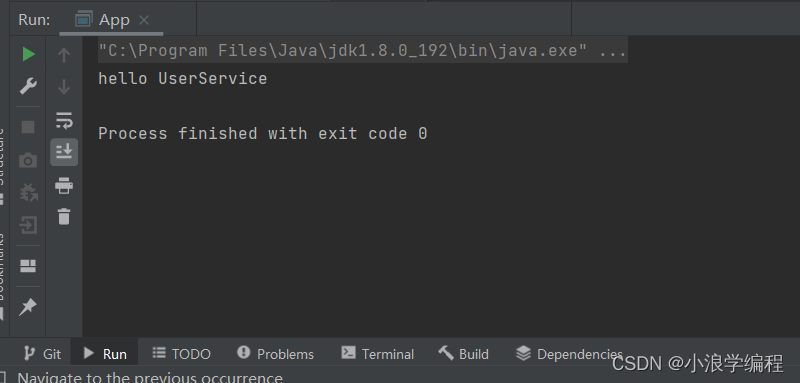Click the layout restore icon in Run sidebar
This screenshot has width=800, height=383.
coord(28,266)
